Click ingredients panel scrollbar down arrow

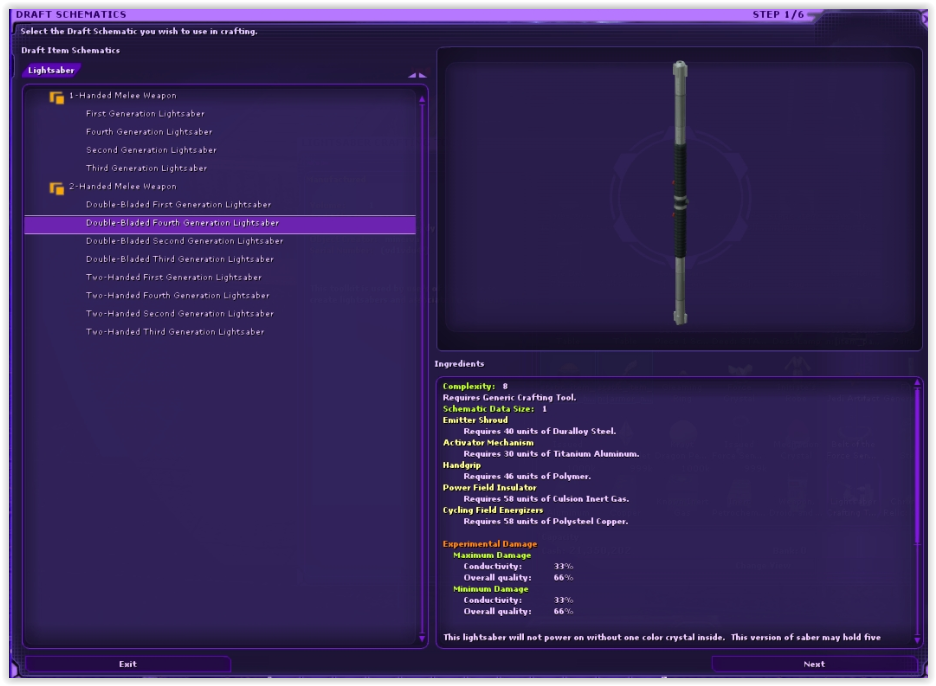pyautogui.click(x=917, y=639)
